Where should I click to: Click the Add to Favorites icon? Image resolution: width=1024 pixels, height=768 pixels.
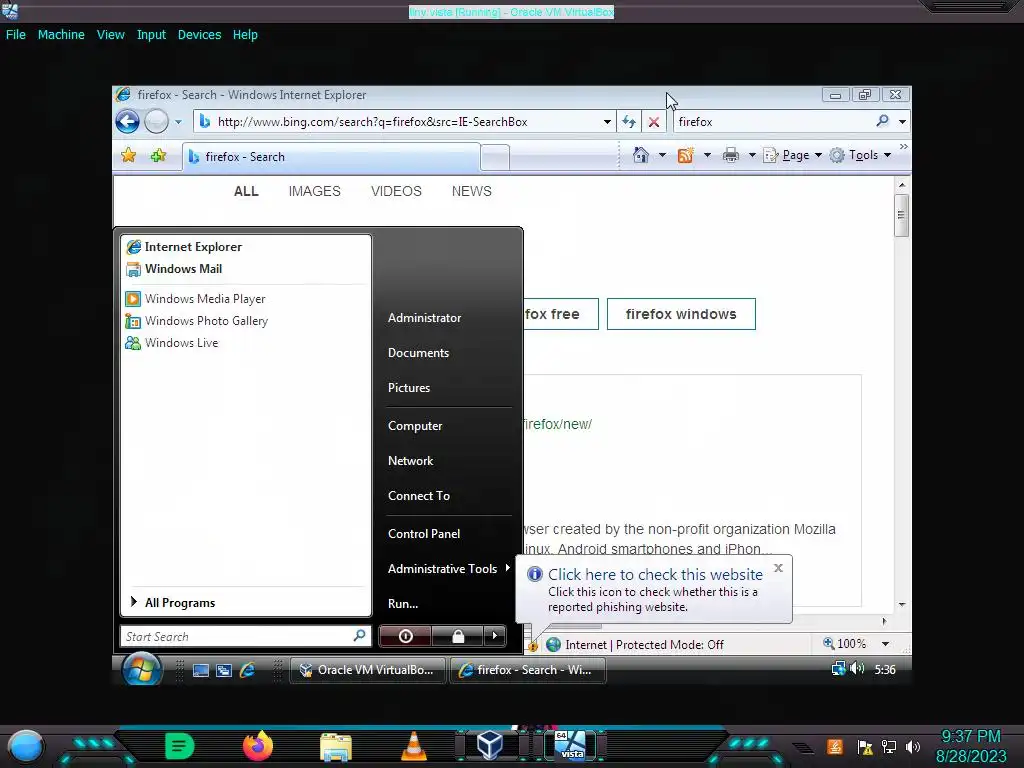coord(158,155)
